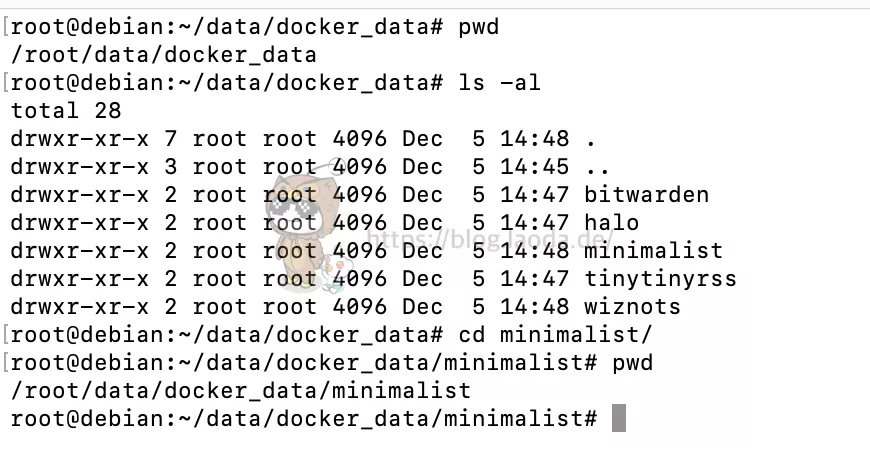This screenshot has width=870, height=452.
Task: Click the "/root/data/docker_data" output on second line
Action: tap(163, 54)
